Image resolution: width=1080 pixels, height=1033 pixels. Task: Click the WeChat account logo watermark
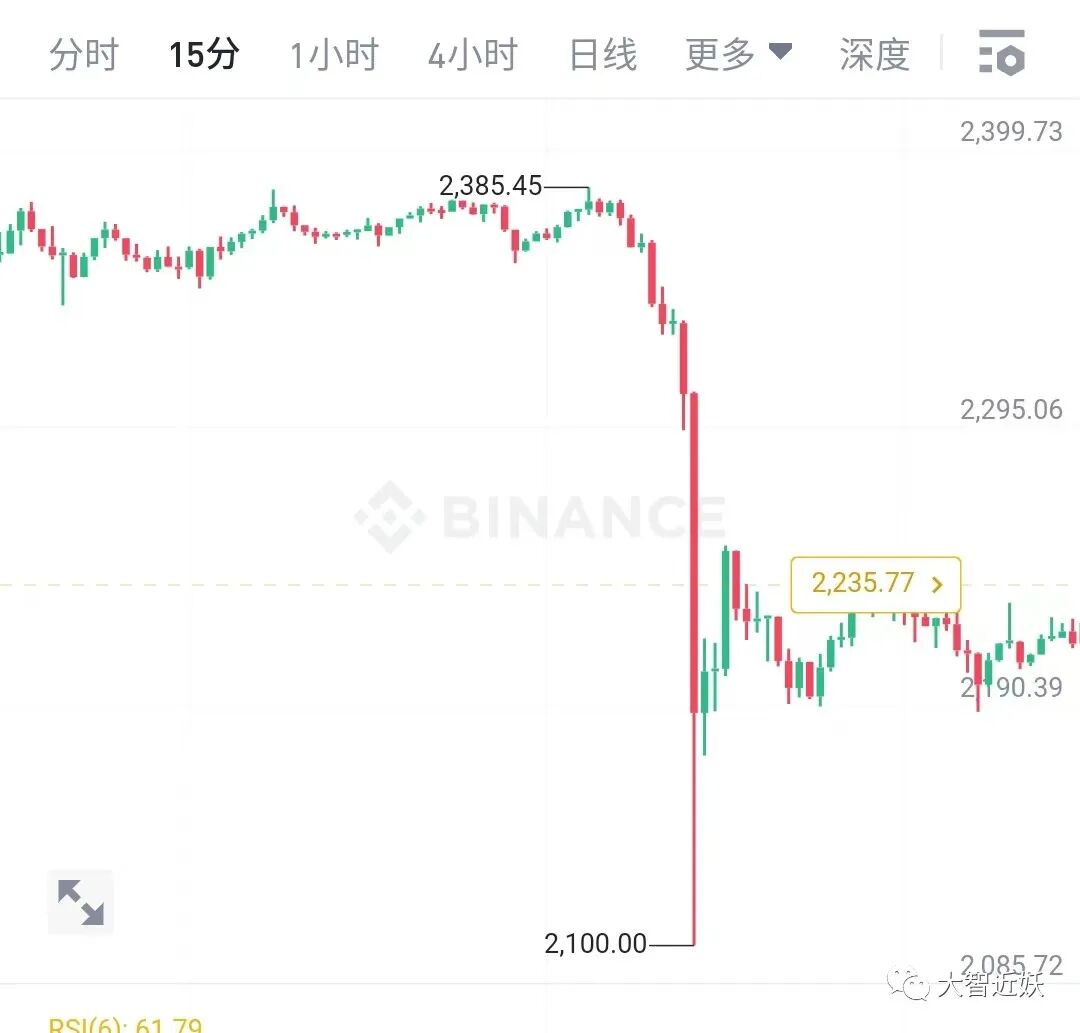pos(908,983)
